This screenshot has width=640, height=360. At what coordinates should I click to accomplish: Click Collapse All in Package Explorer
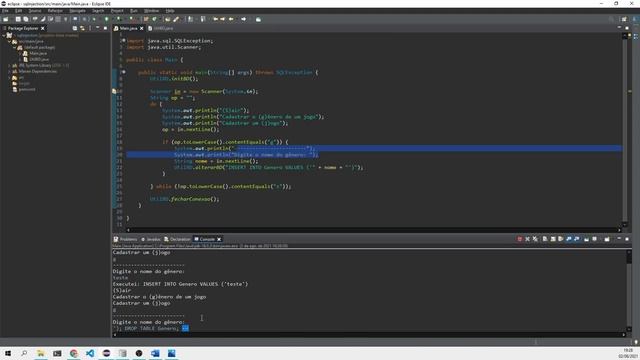click(x=75, y=28)
